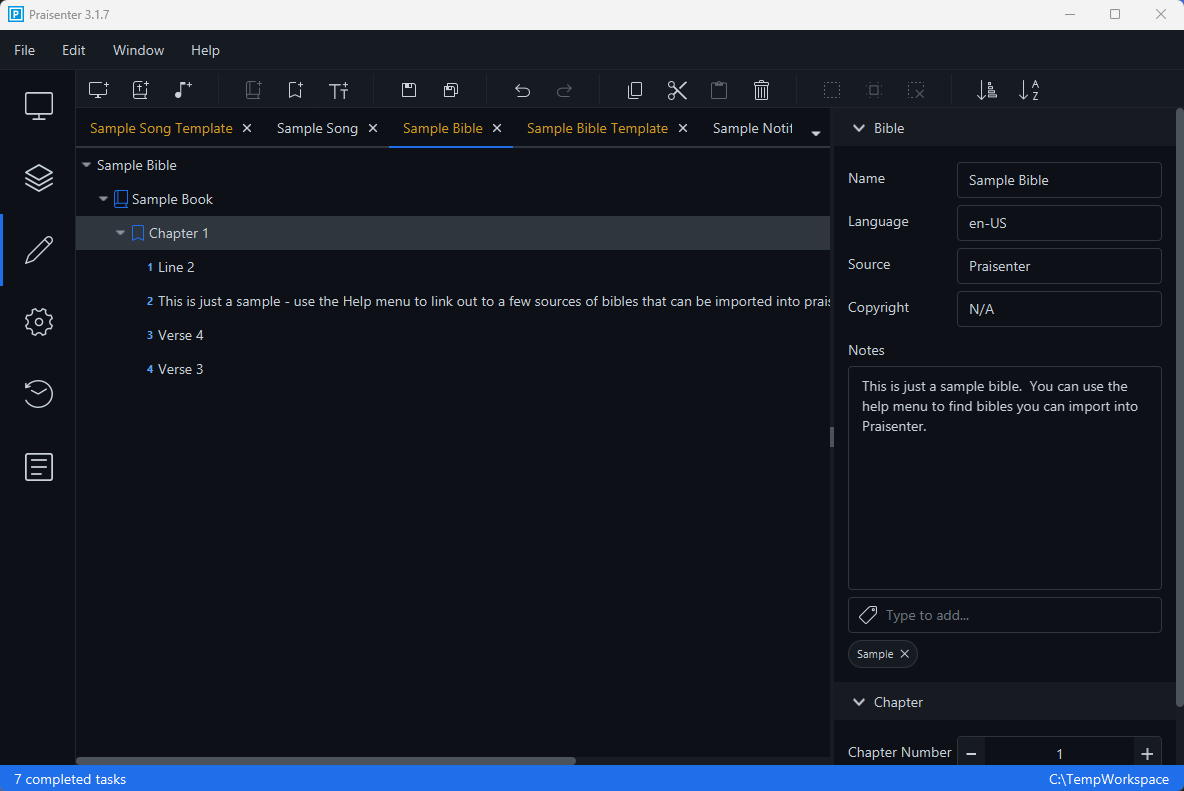Open the layers stack icon in sidebar
This screenshot has width=1184, height=791.
[x=38, y=178]
